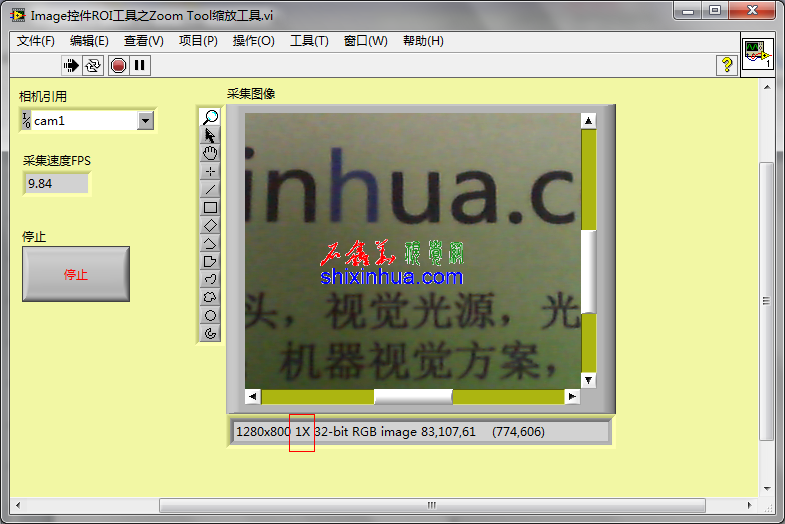Click the Run Continuously button
The width and height of the screenshot is (785, 524).
pyautogui.click(x=93, y=66)
